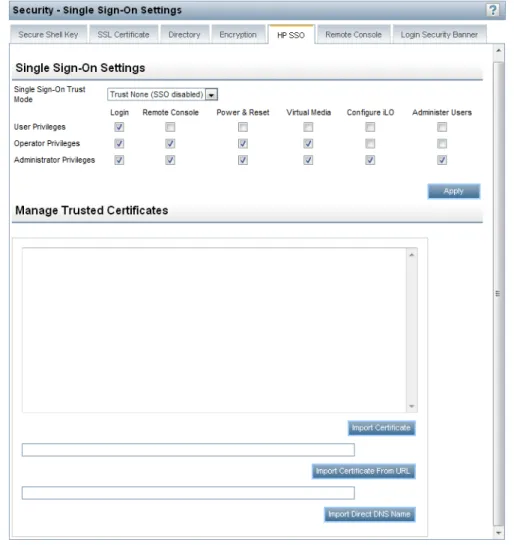Enable Power & Reset for User Privileges

pos(243,127)
